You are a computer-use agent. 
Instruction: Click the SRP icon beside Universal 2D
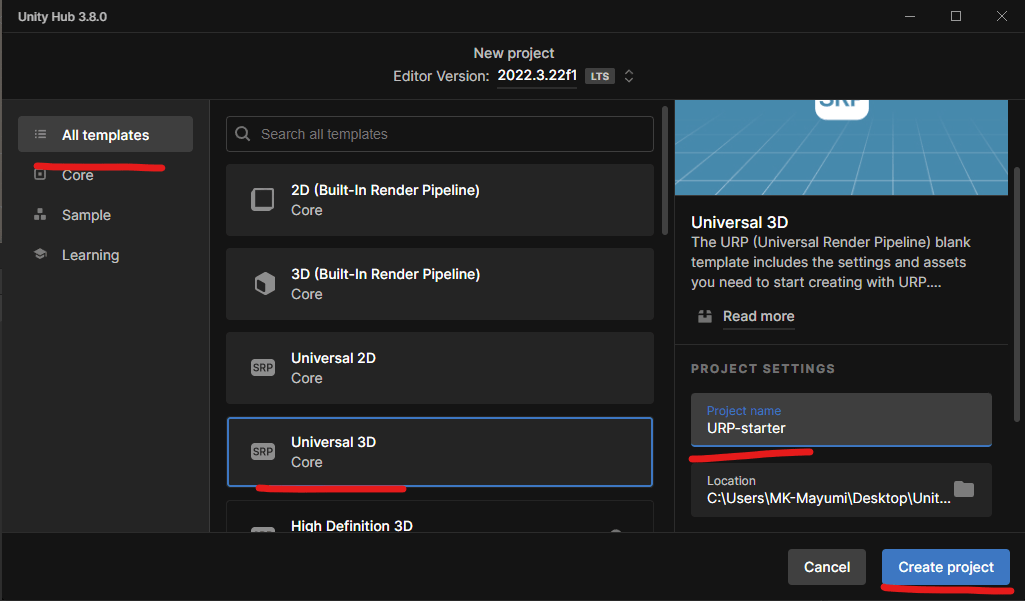(262, 368)
